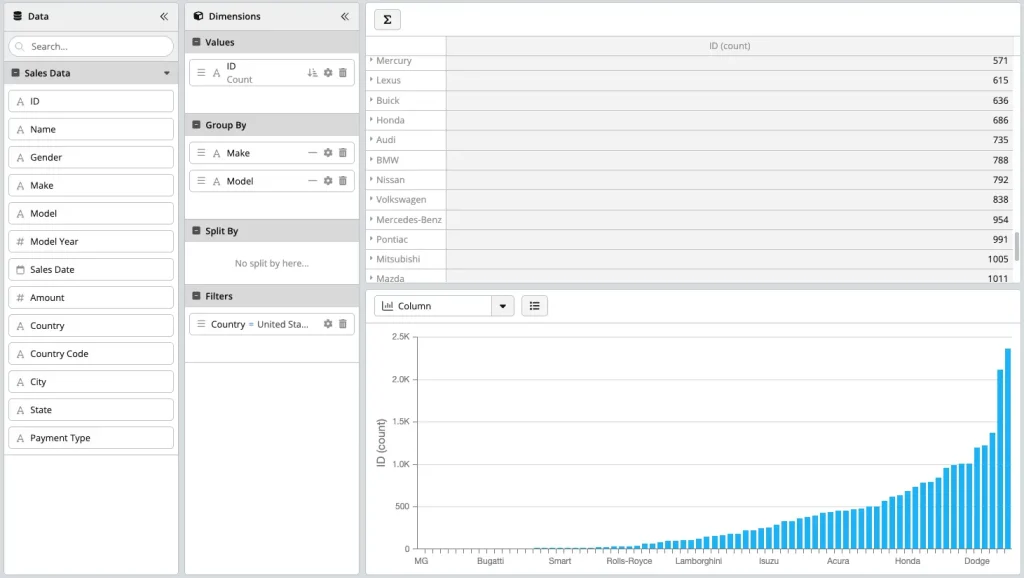Delete the Make group-by field
Image resolution: width=1024 pixels, height=578 pixels.
[343, 153]
